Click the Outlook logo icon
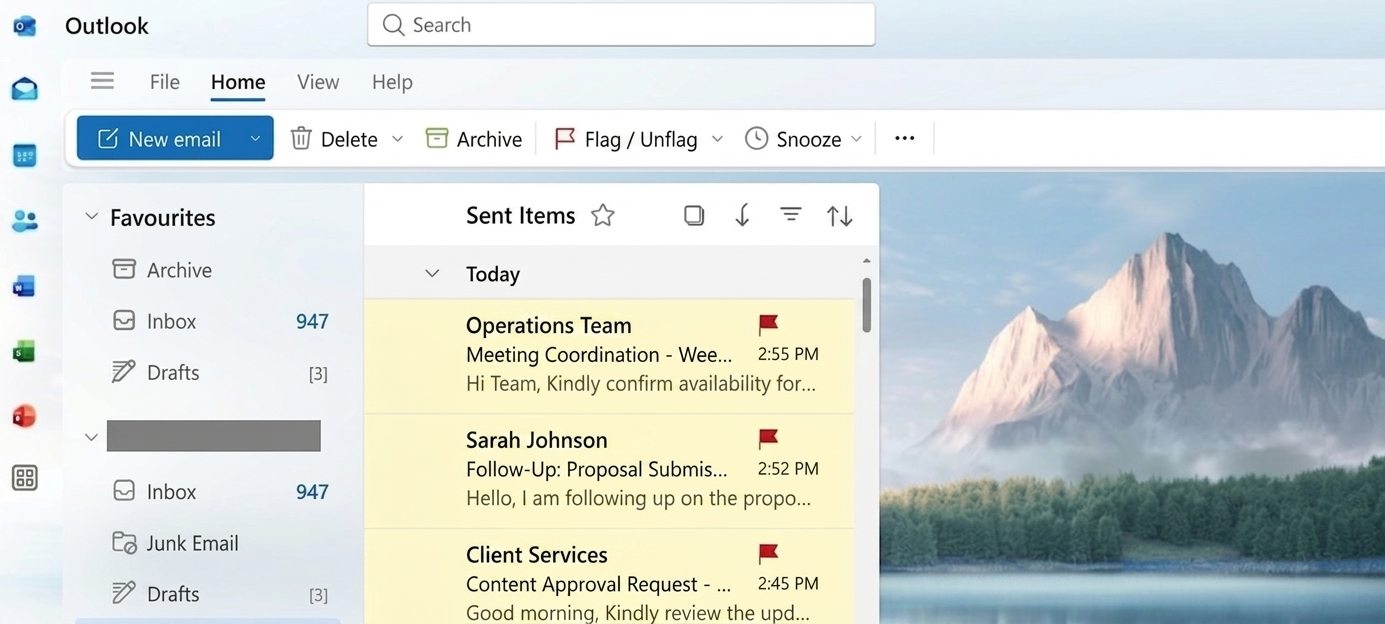 coord(25,25)
